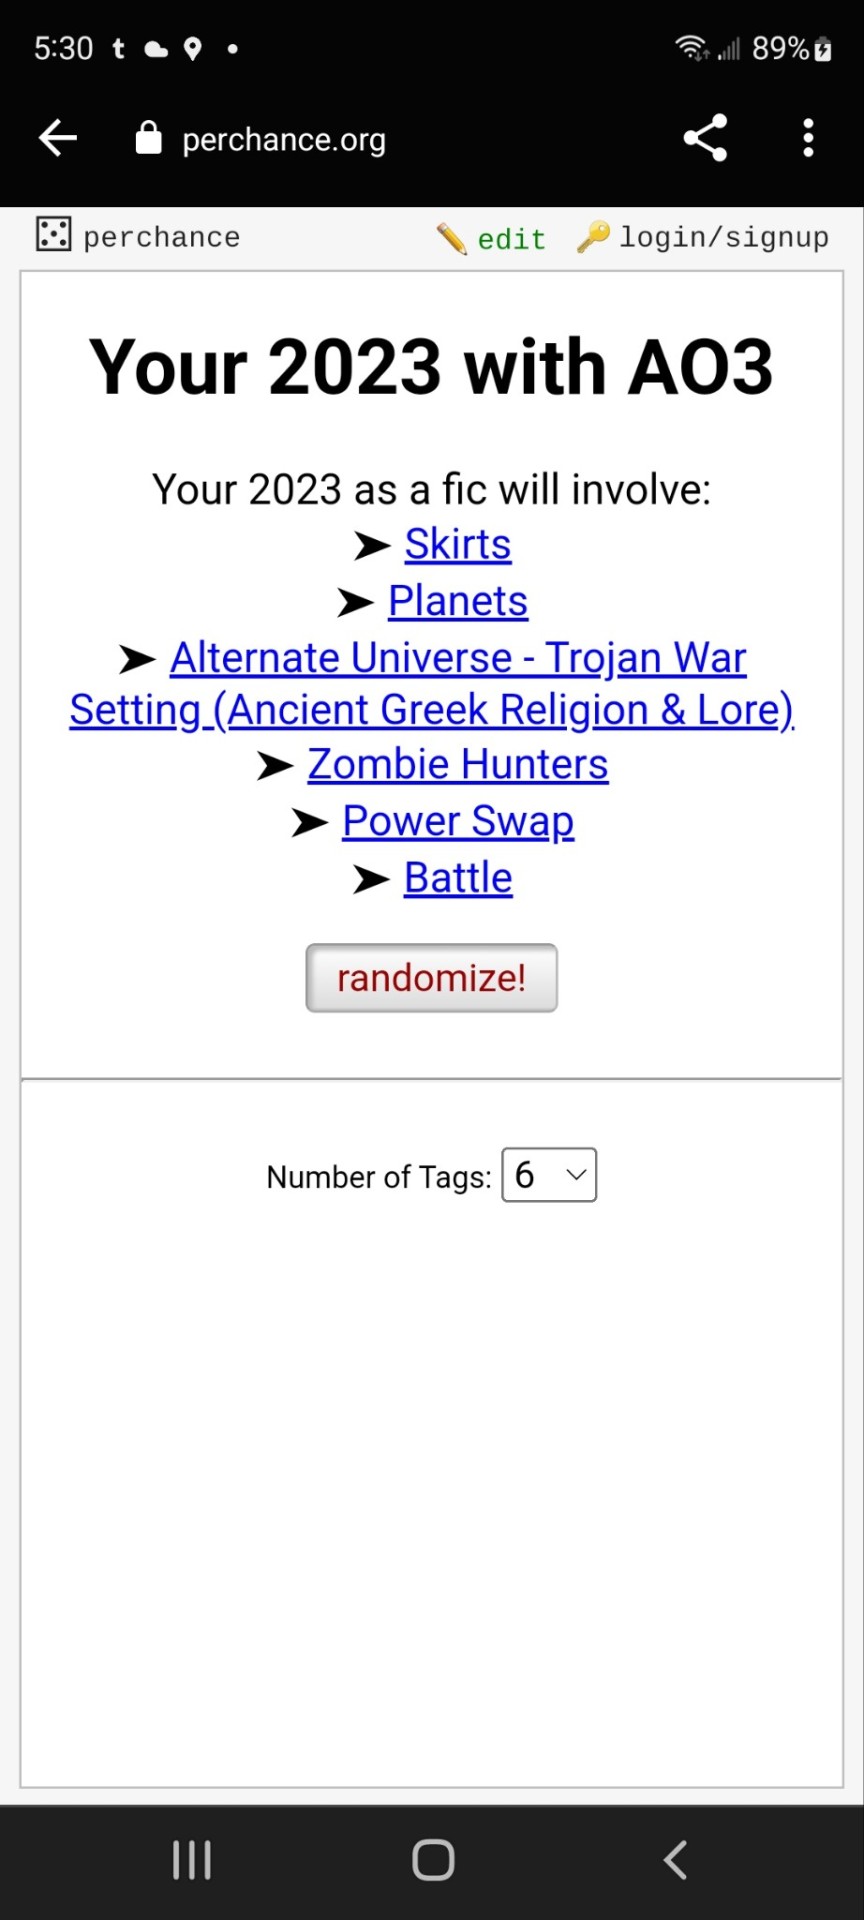This screenshot has height=1920, width=864.
Task: Tap the padlock site security icon
Action: pyautogui.click(x=148, y=138)
